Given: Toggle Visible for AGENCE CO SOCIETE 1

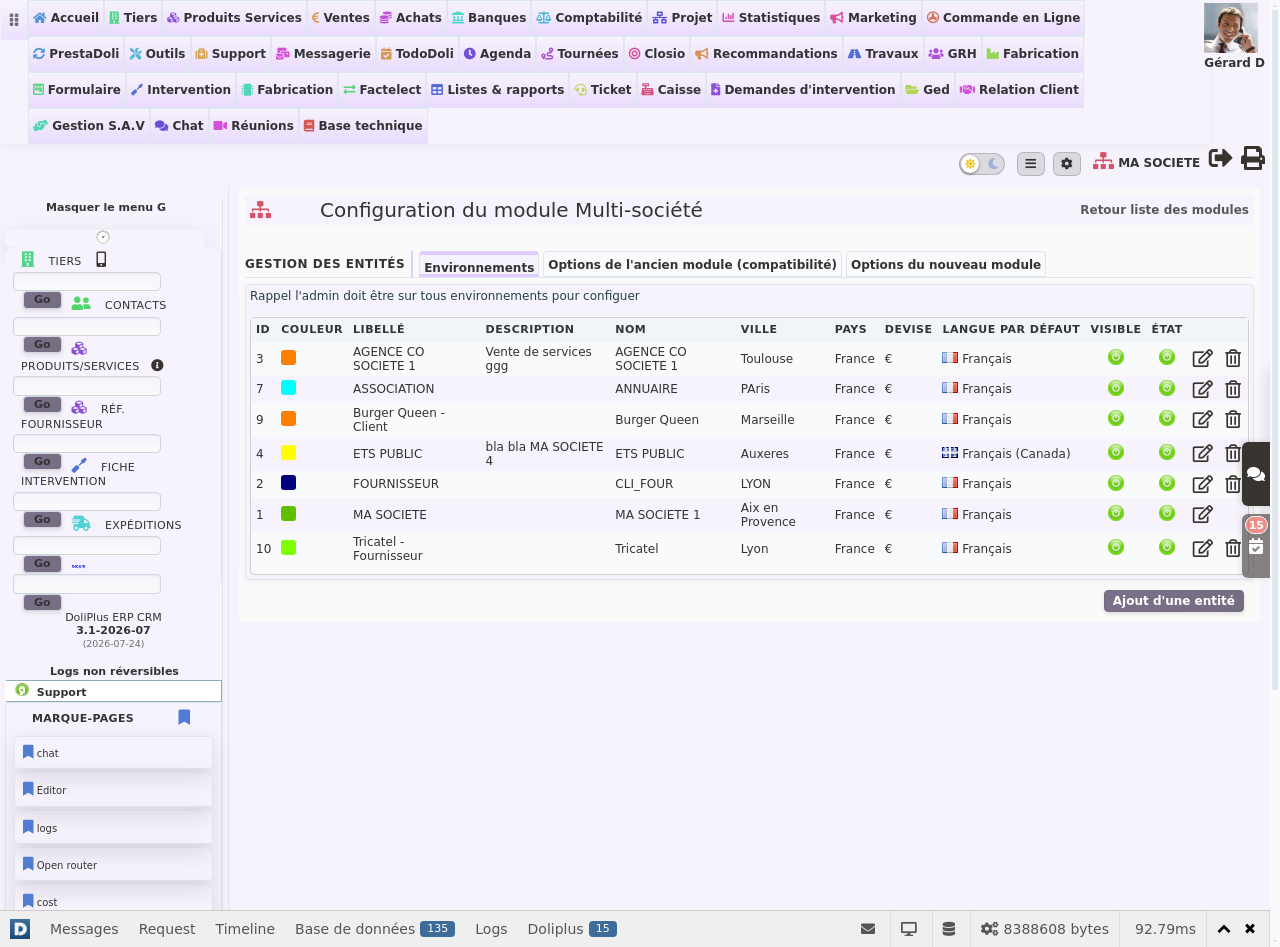Looking at the screenshot, I should coord(1116,357).
